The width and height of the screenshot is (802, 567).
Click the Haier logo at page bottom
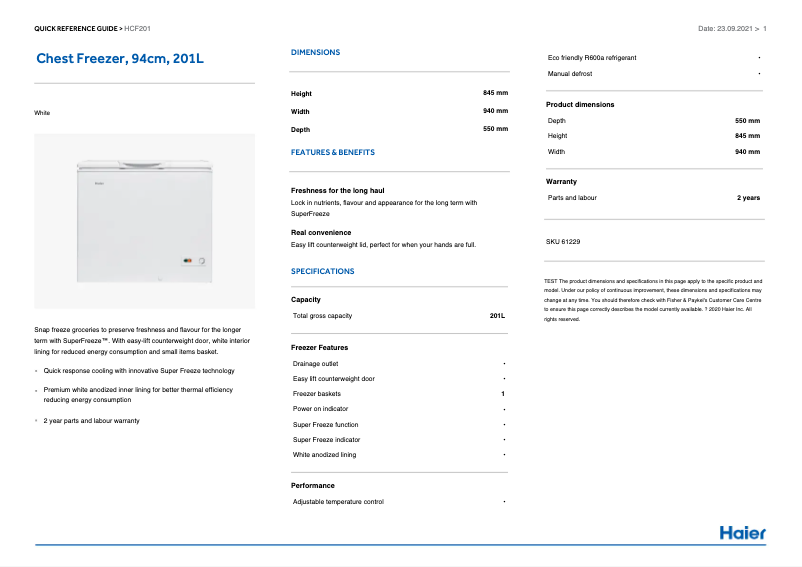pyautogui.click(x=742, y=533)
